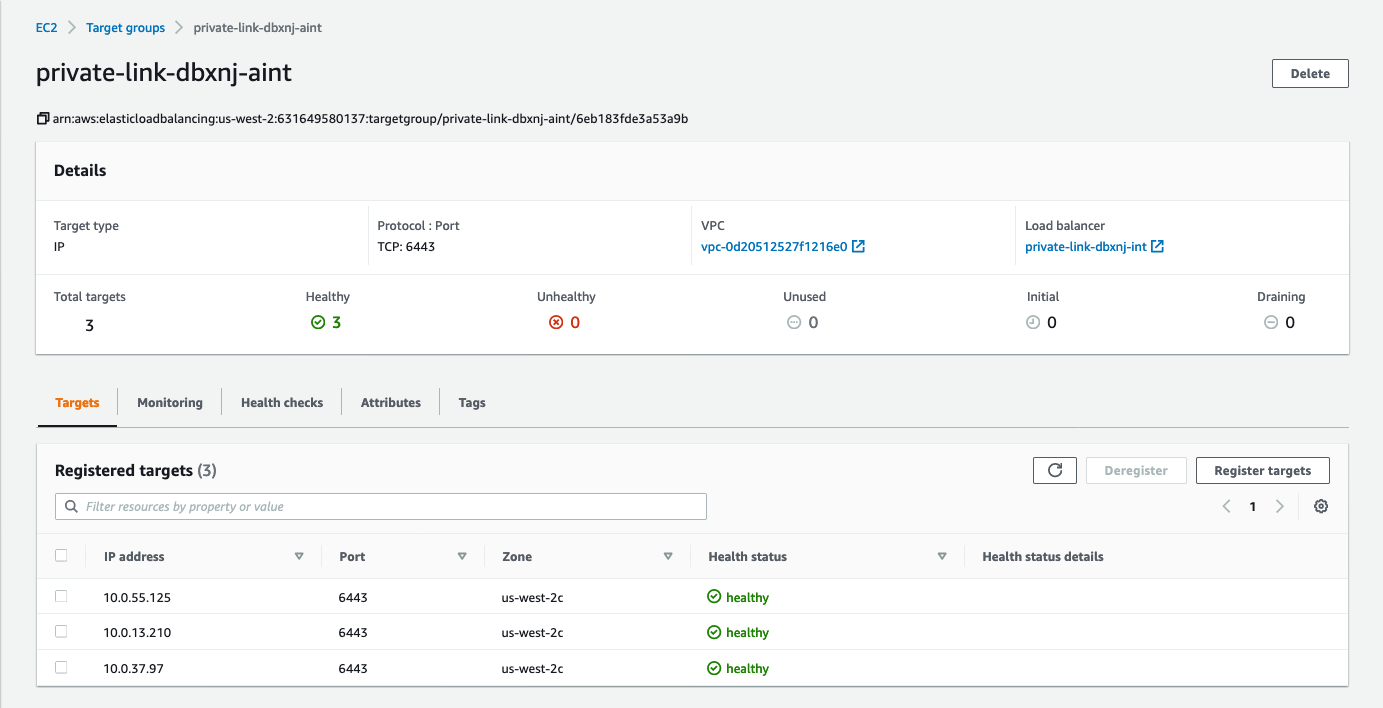This screenshot has width=1383, height=708.
Task: Click external link icon beside load balancer name
Action: 1157,247
